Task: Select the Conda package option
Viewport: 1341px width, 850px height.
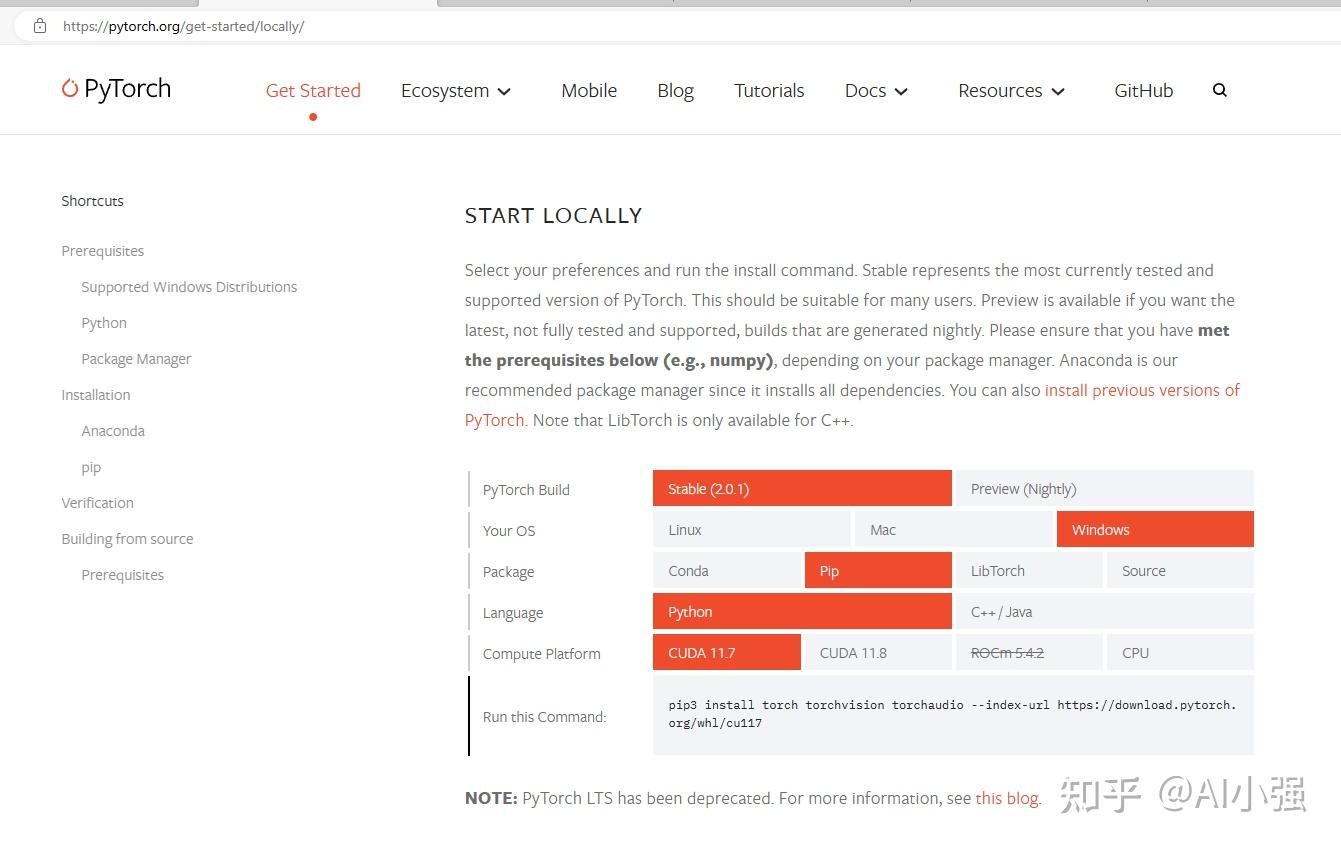Action: click(727, 571)
